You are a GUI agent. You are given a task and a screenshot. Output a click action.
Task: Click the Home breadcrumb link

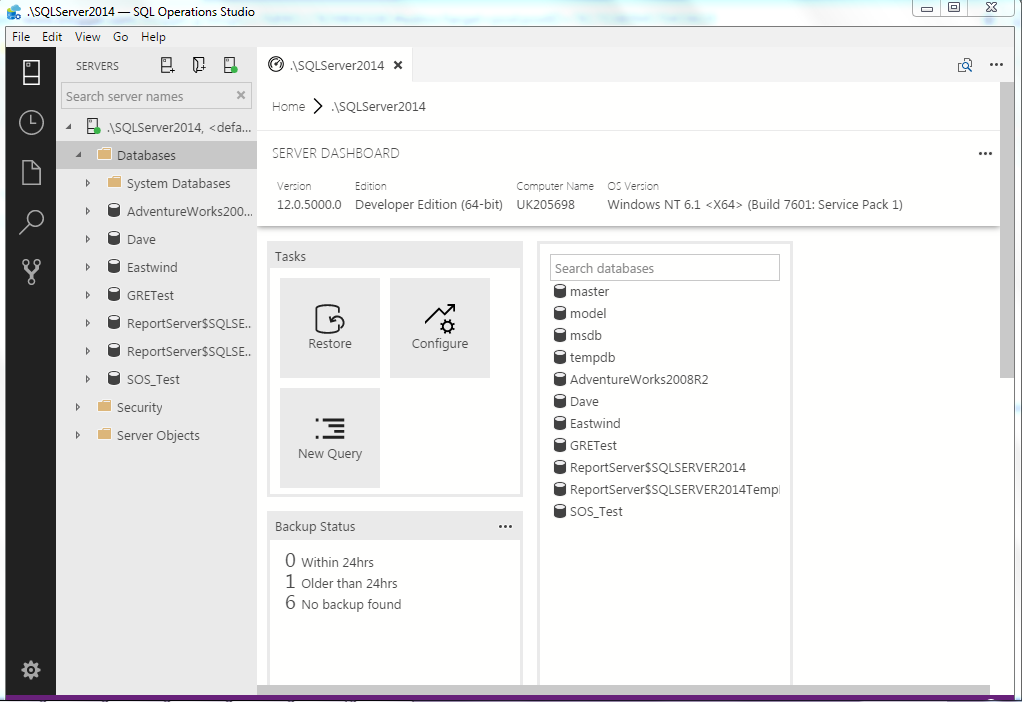coord(288,106)
